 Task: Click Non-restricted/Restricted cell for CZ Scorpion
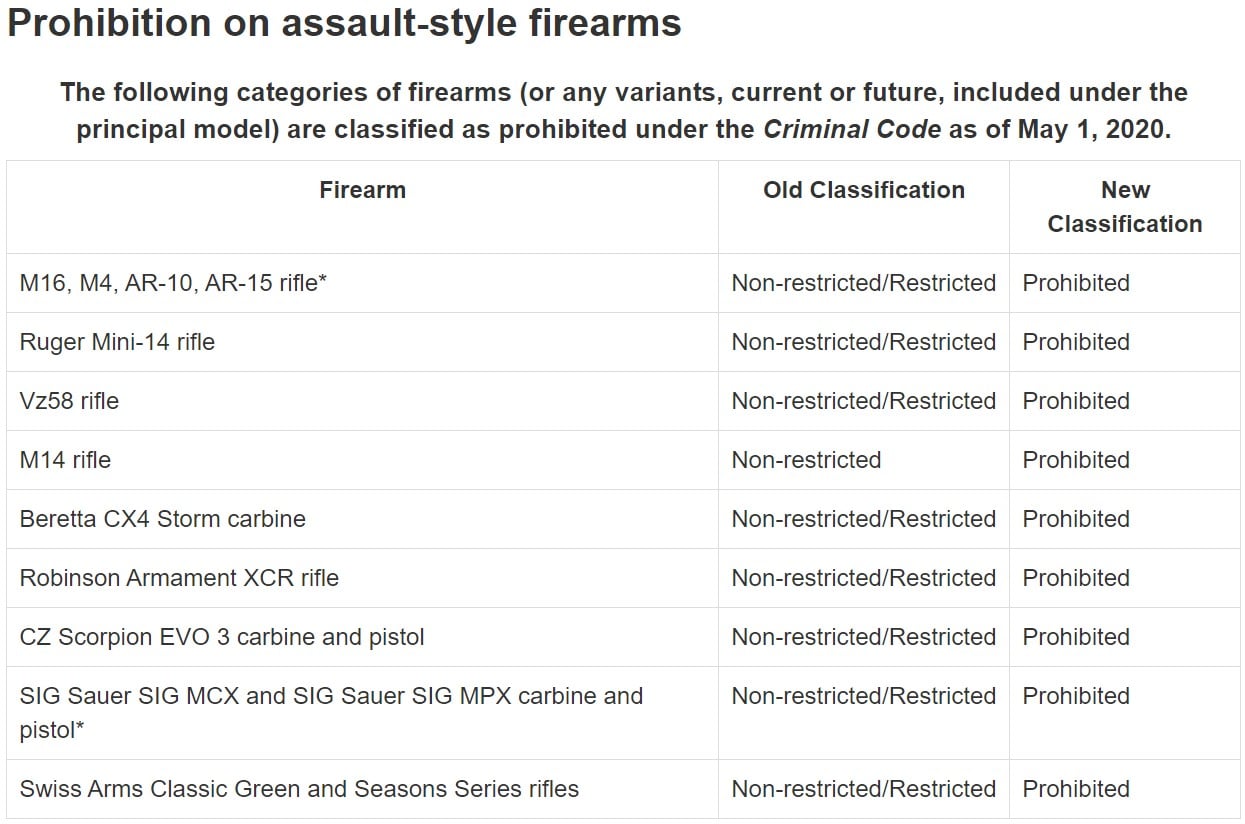pyautogui.click(x=864, y=637)
